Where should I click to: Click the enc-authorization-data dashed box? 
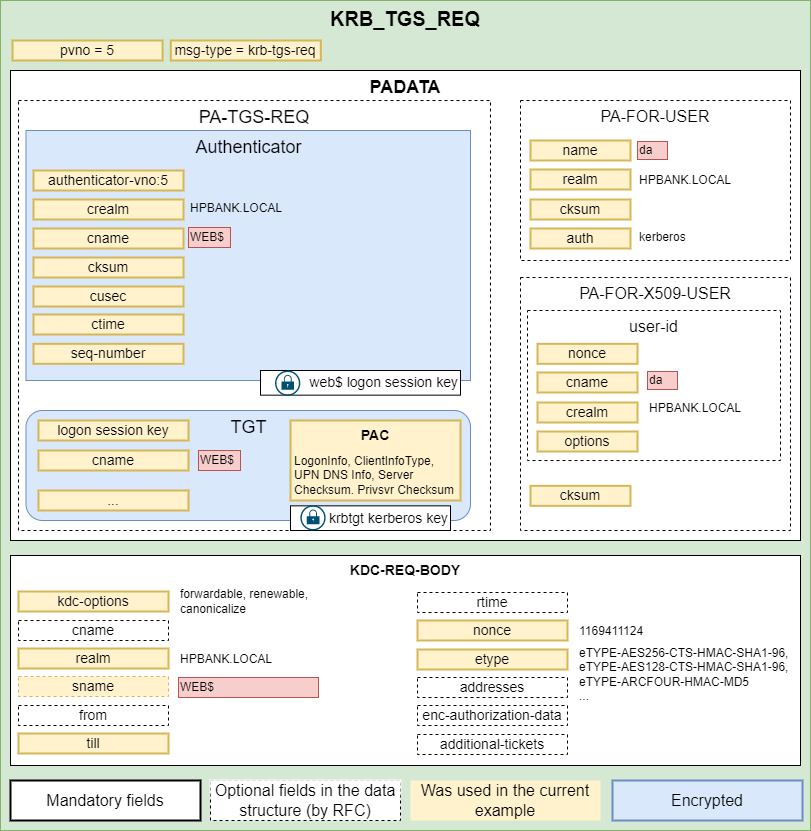492,715
